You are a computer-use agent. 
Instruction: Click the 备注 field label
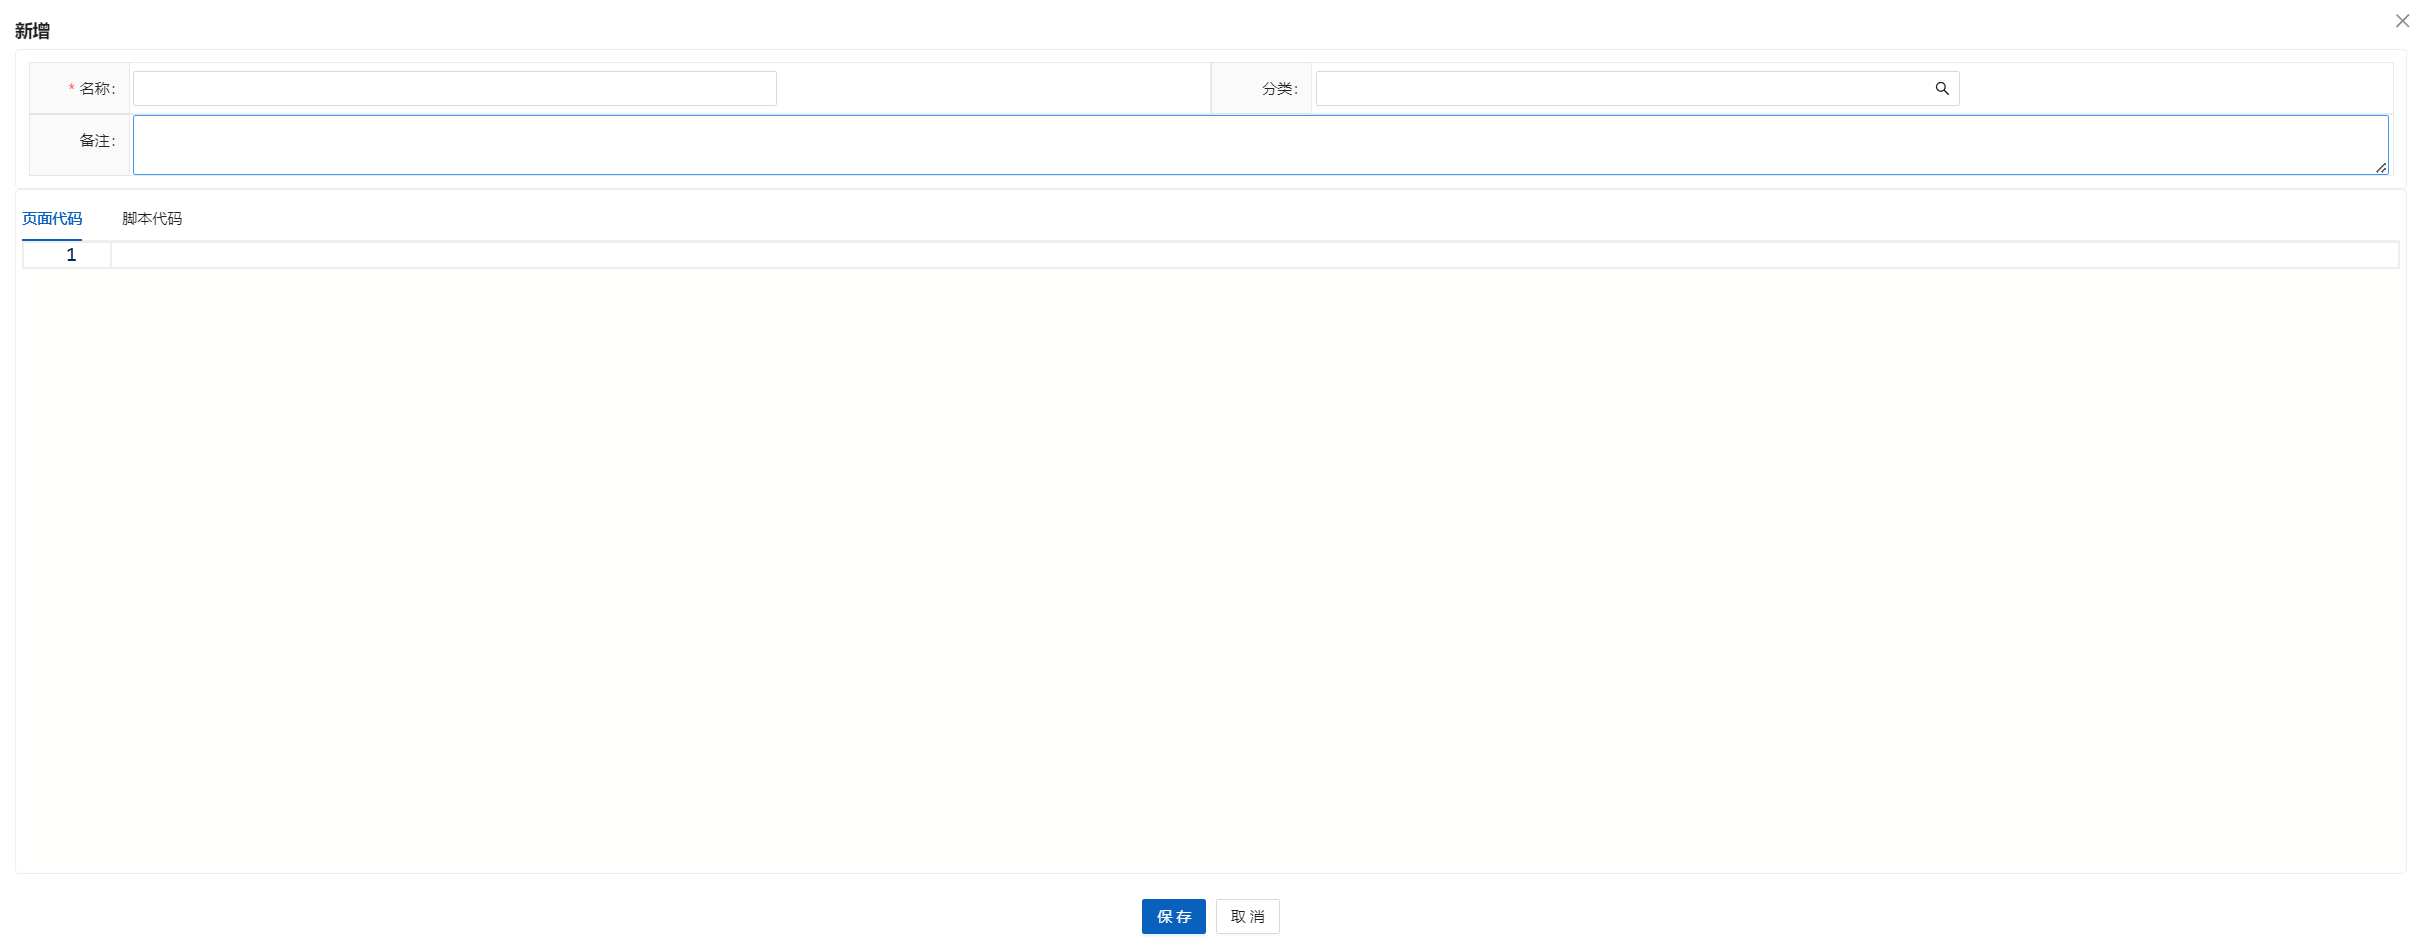tap(97, 141)
